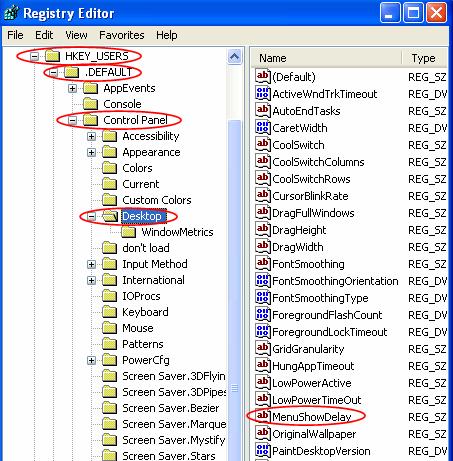The width and height of the screenshot is (453, 461).
Task: Select the CoolSwitchRows value
Action: 311,179
